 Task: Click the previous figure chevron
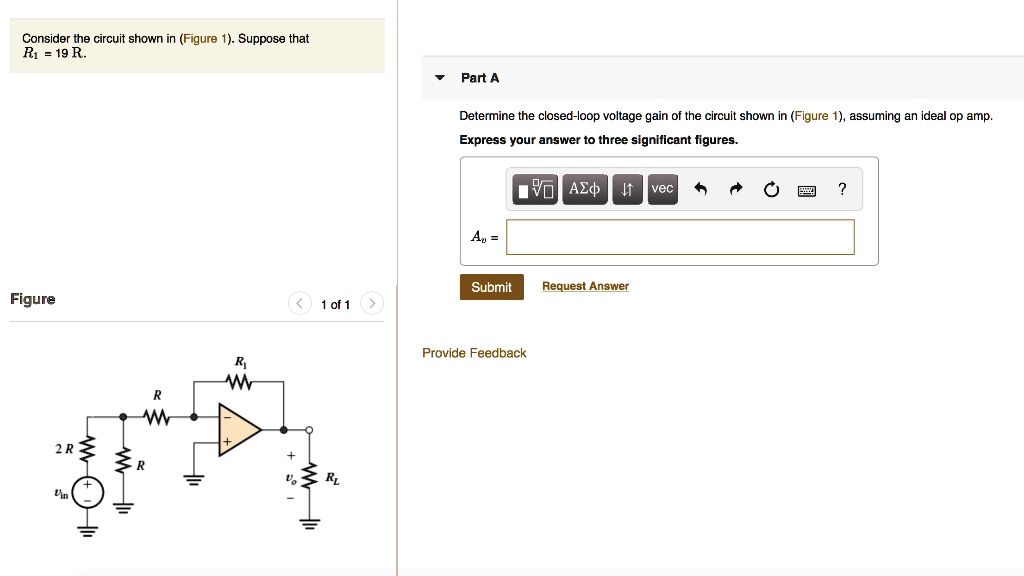pyautogui.click(x=299, y=303)
